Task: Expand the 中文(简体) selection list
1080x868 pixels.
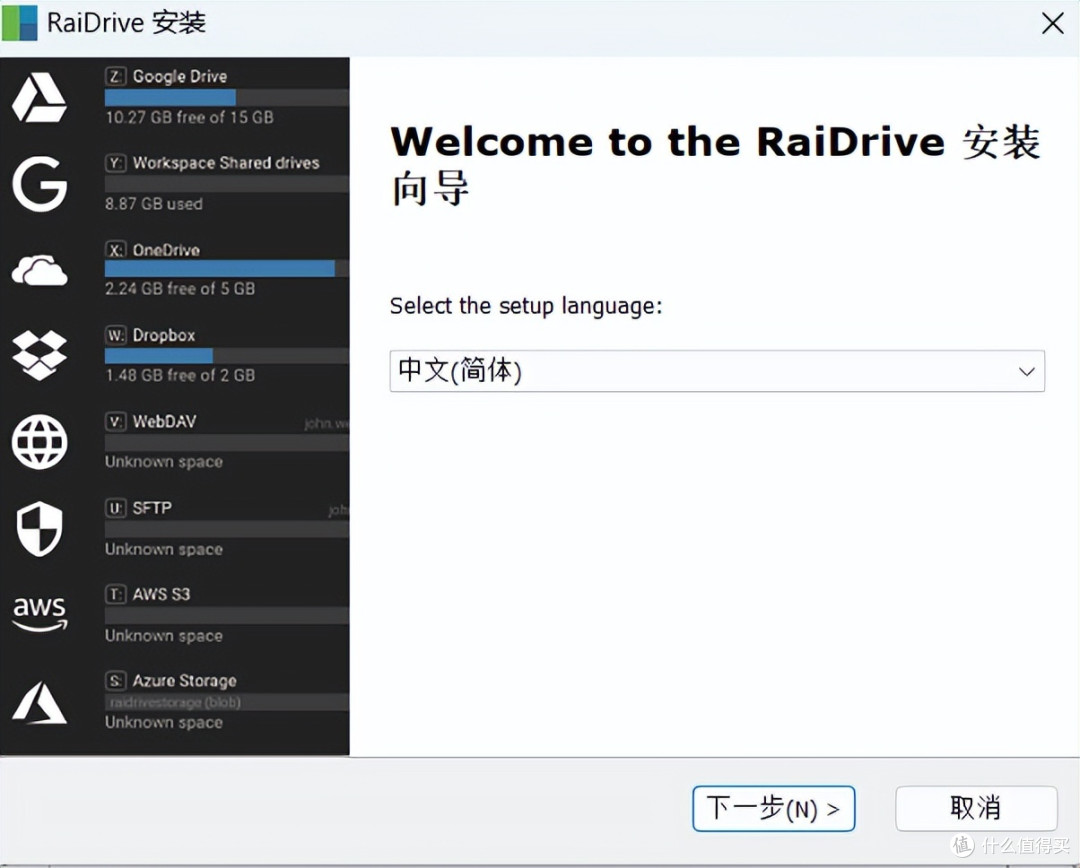Action: tap(717, 371)
